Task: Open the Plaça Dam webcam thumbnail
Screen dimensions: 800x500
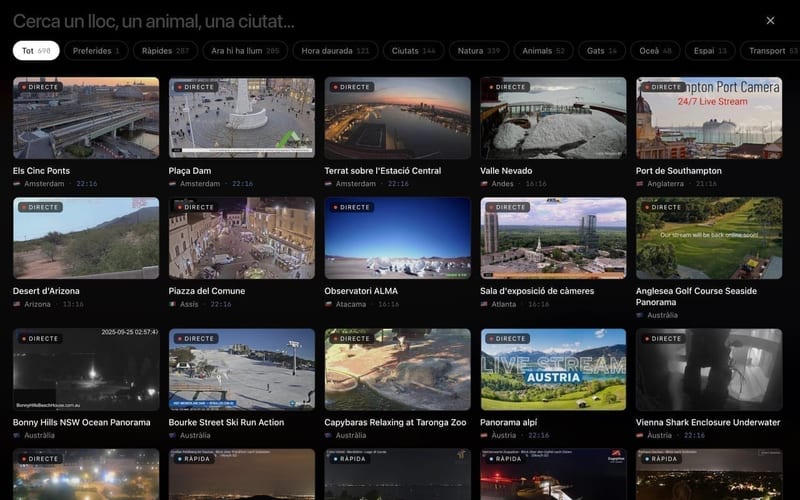Action: (x=242, y=117)
